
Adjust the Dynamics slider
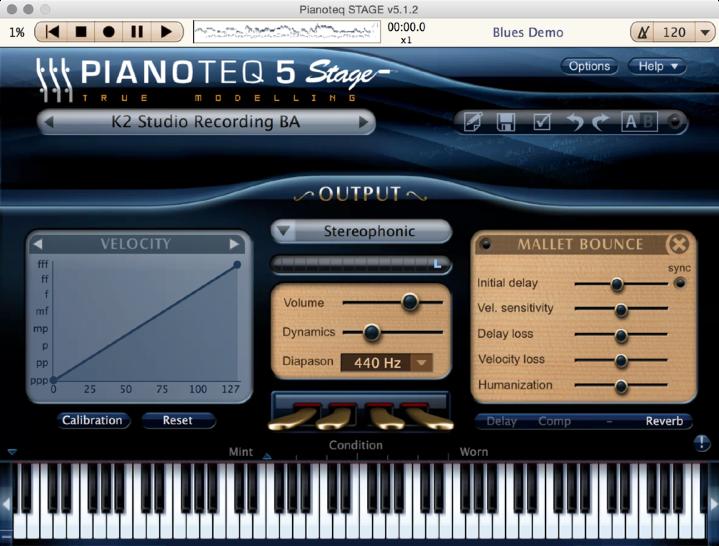(x=372, y=332)
